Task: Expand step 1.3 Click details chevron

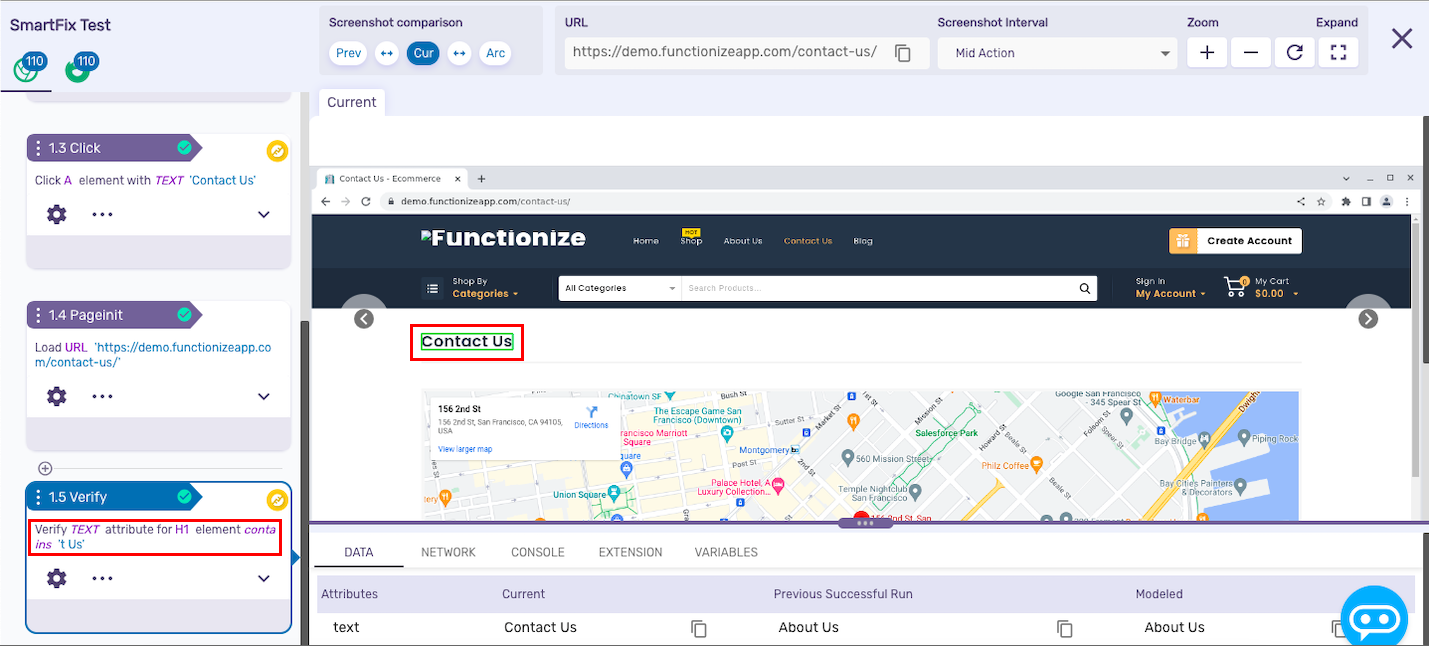Action: pos(264,214)
